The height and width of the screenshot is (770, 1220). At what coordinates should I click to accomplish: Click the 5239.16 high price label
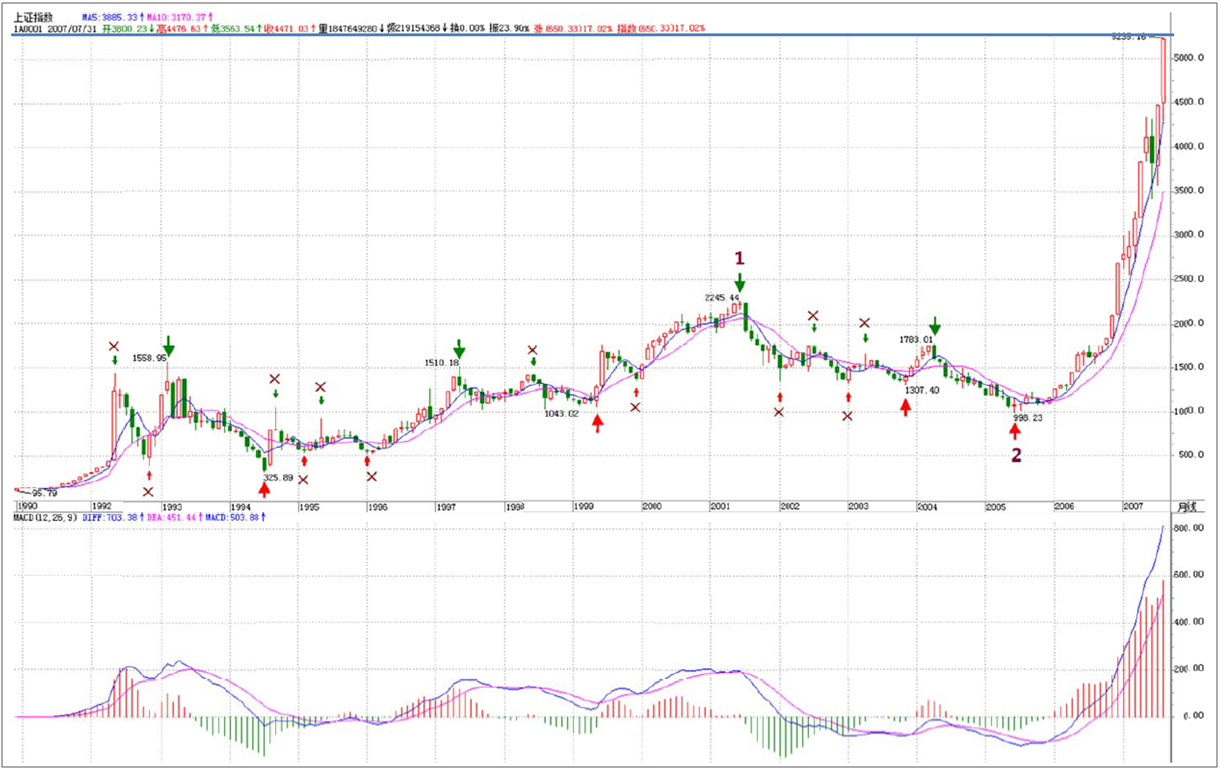1130,36
